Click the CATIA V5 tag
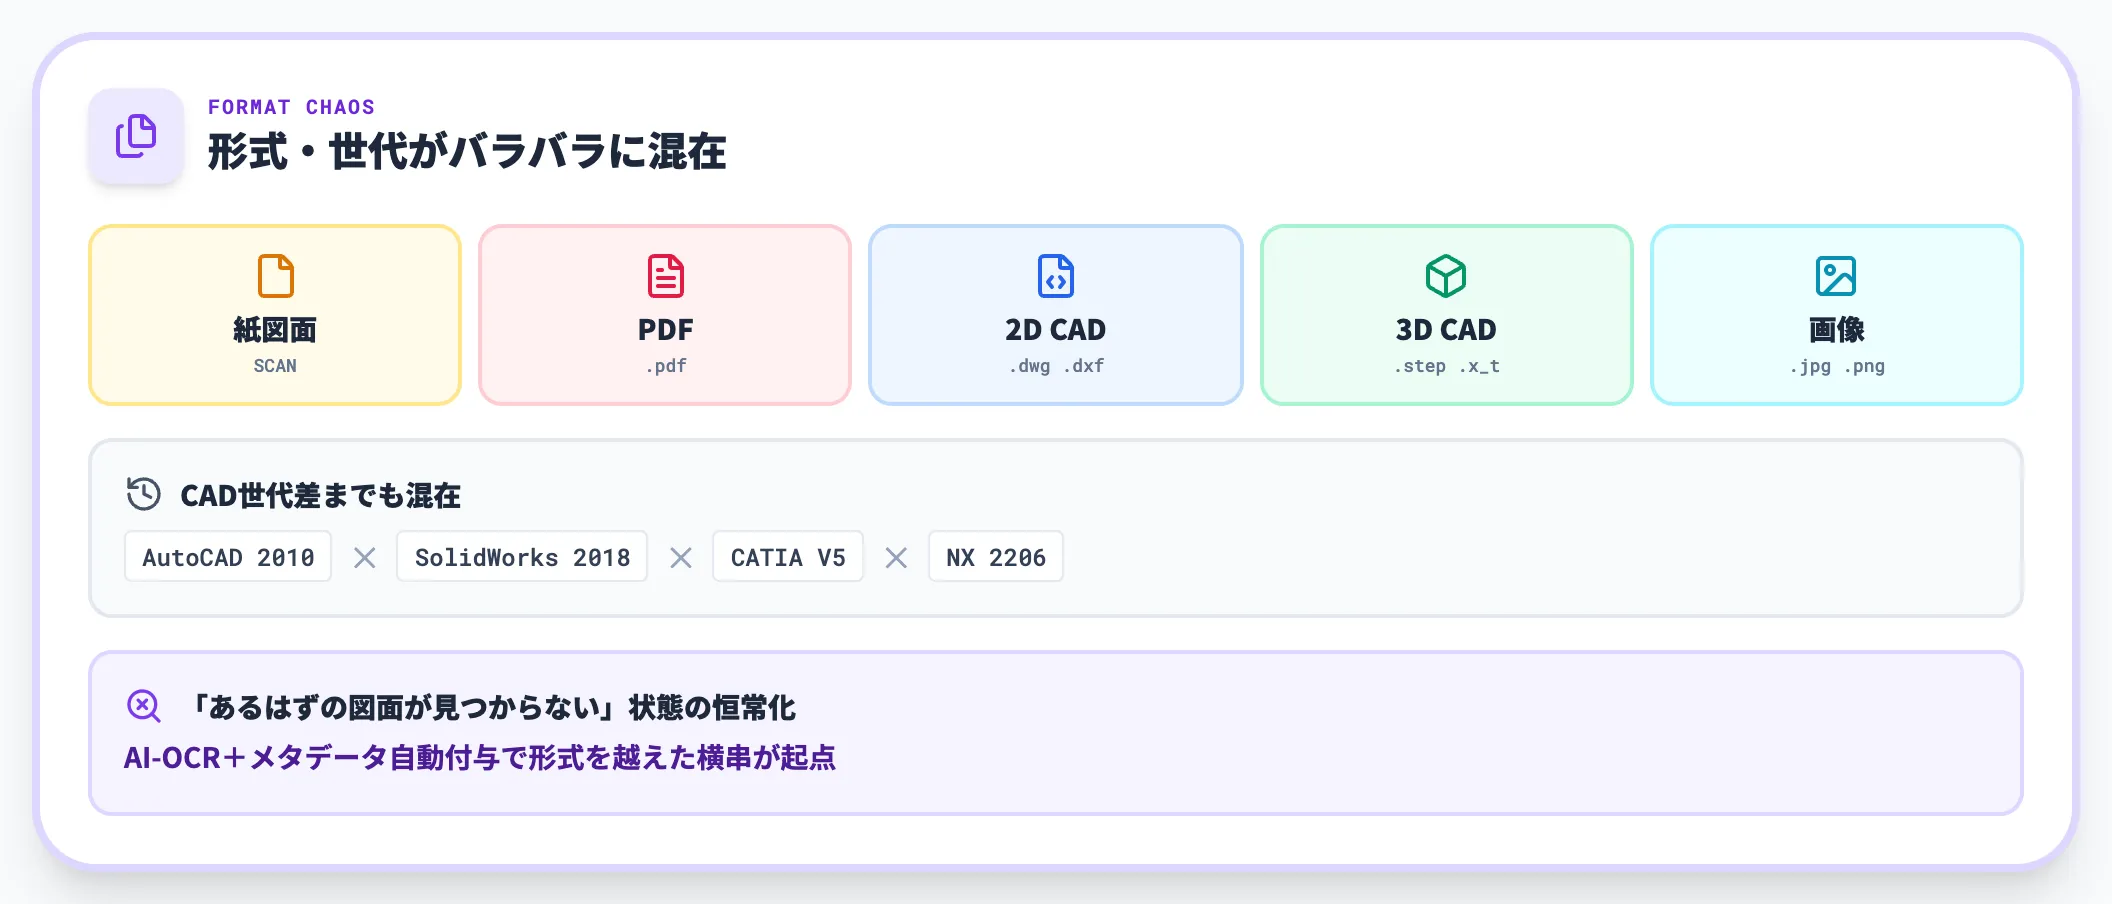 pos(788,557)
